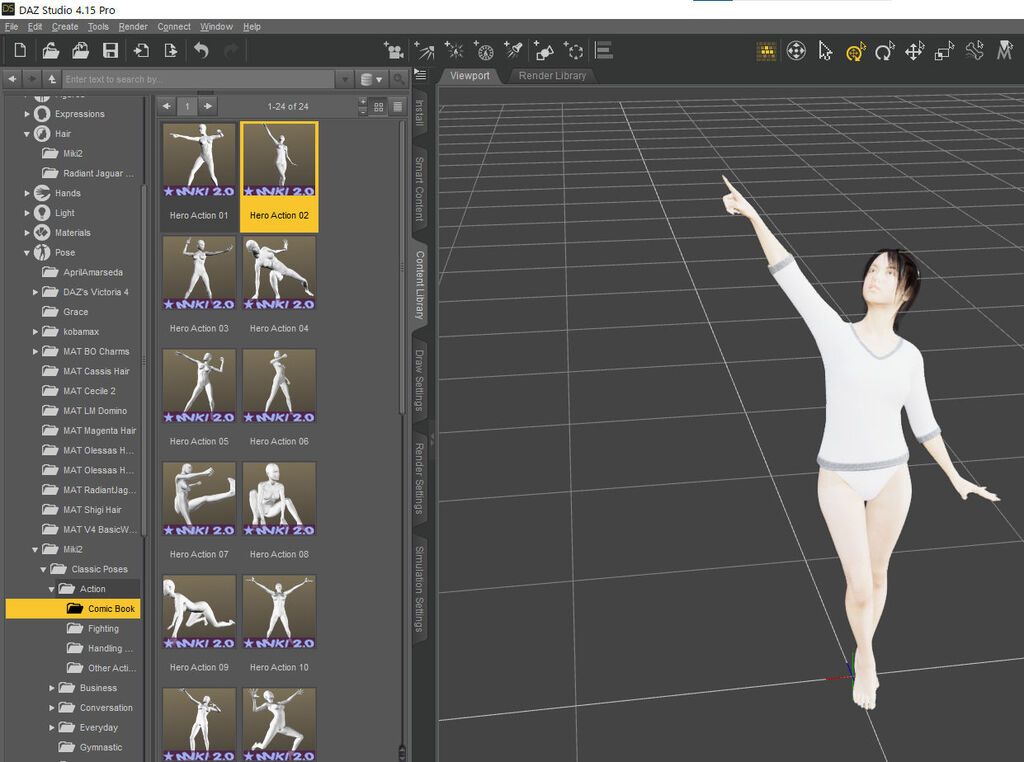This screenshot has width=1024, height=762.
Task: Switch content view to list mode
Action: coord(397,106)
